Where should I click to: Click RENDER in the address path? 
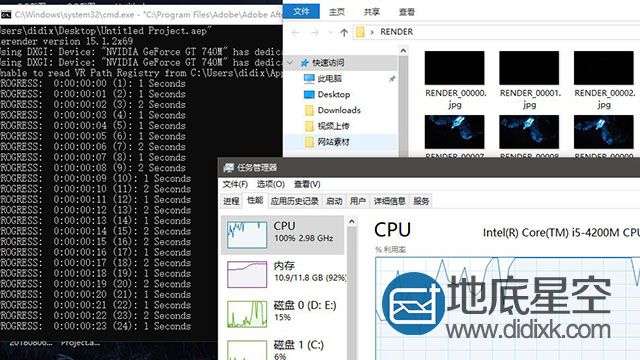point(396,32)
